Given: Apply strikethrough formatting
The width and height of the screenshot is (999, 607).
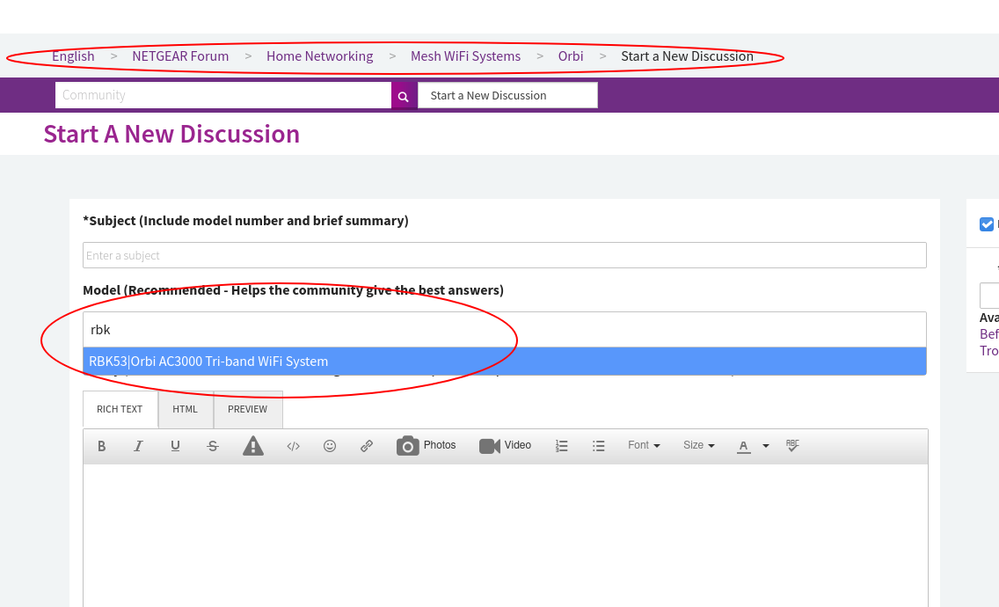Looking at the screenshot, I should coord(212,446).
